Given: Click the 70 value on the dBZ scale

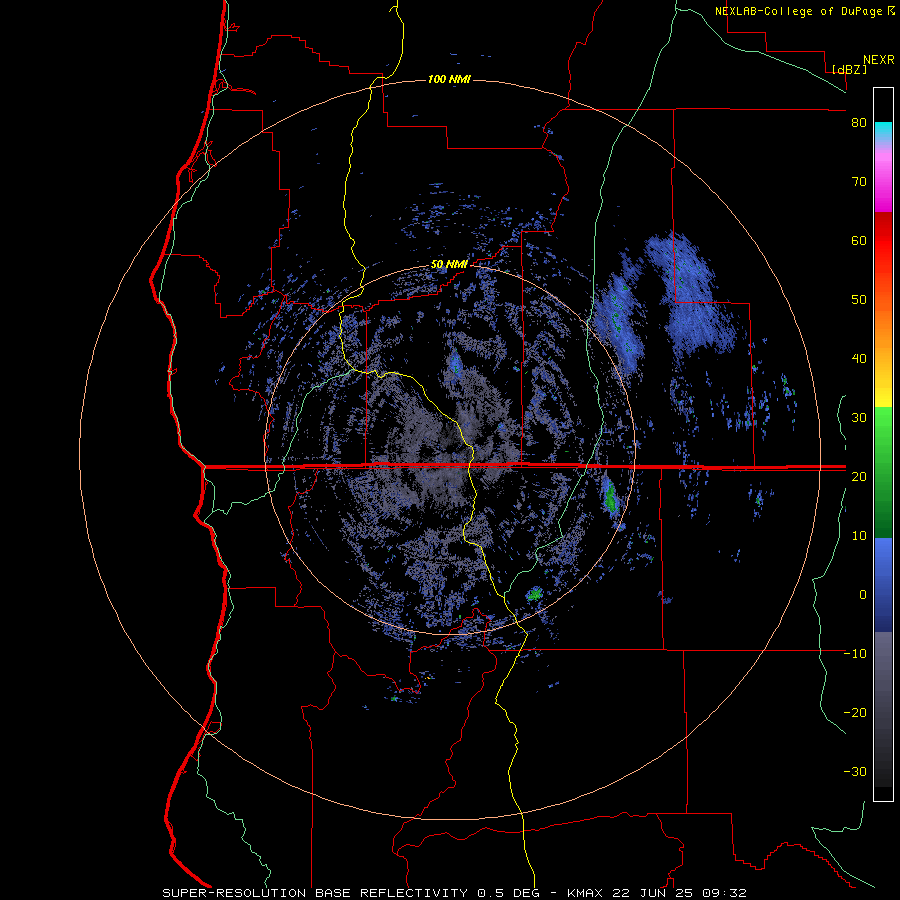Looking at the screenshot, I should 859,182.
